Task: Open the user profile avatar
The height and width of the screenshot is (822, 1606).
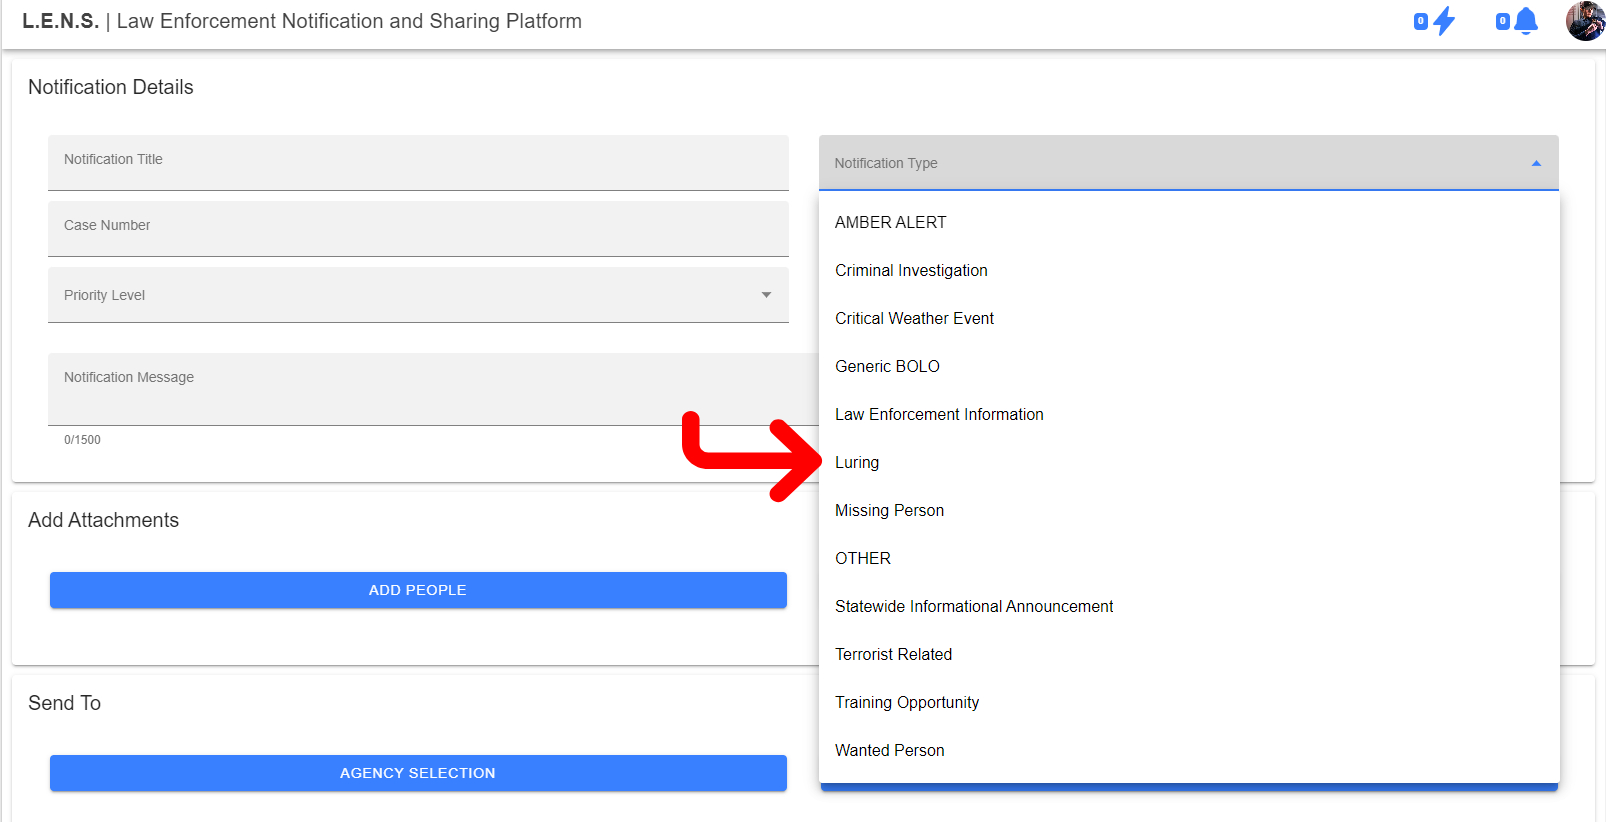Action: 1584,21
